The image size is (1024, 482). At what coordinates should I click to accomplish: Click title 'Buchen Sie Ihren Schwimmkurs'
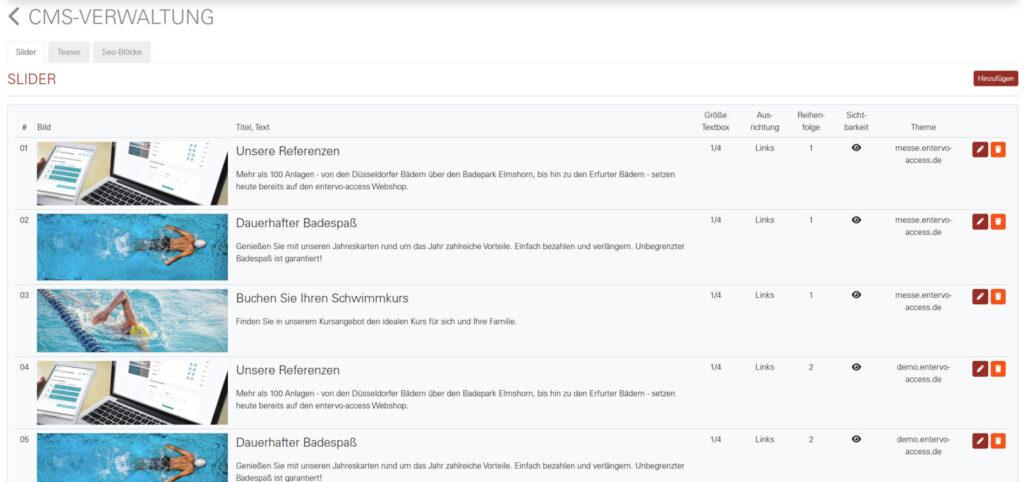tap(322, 298)
